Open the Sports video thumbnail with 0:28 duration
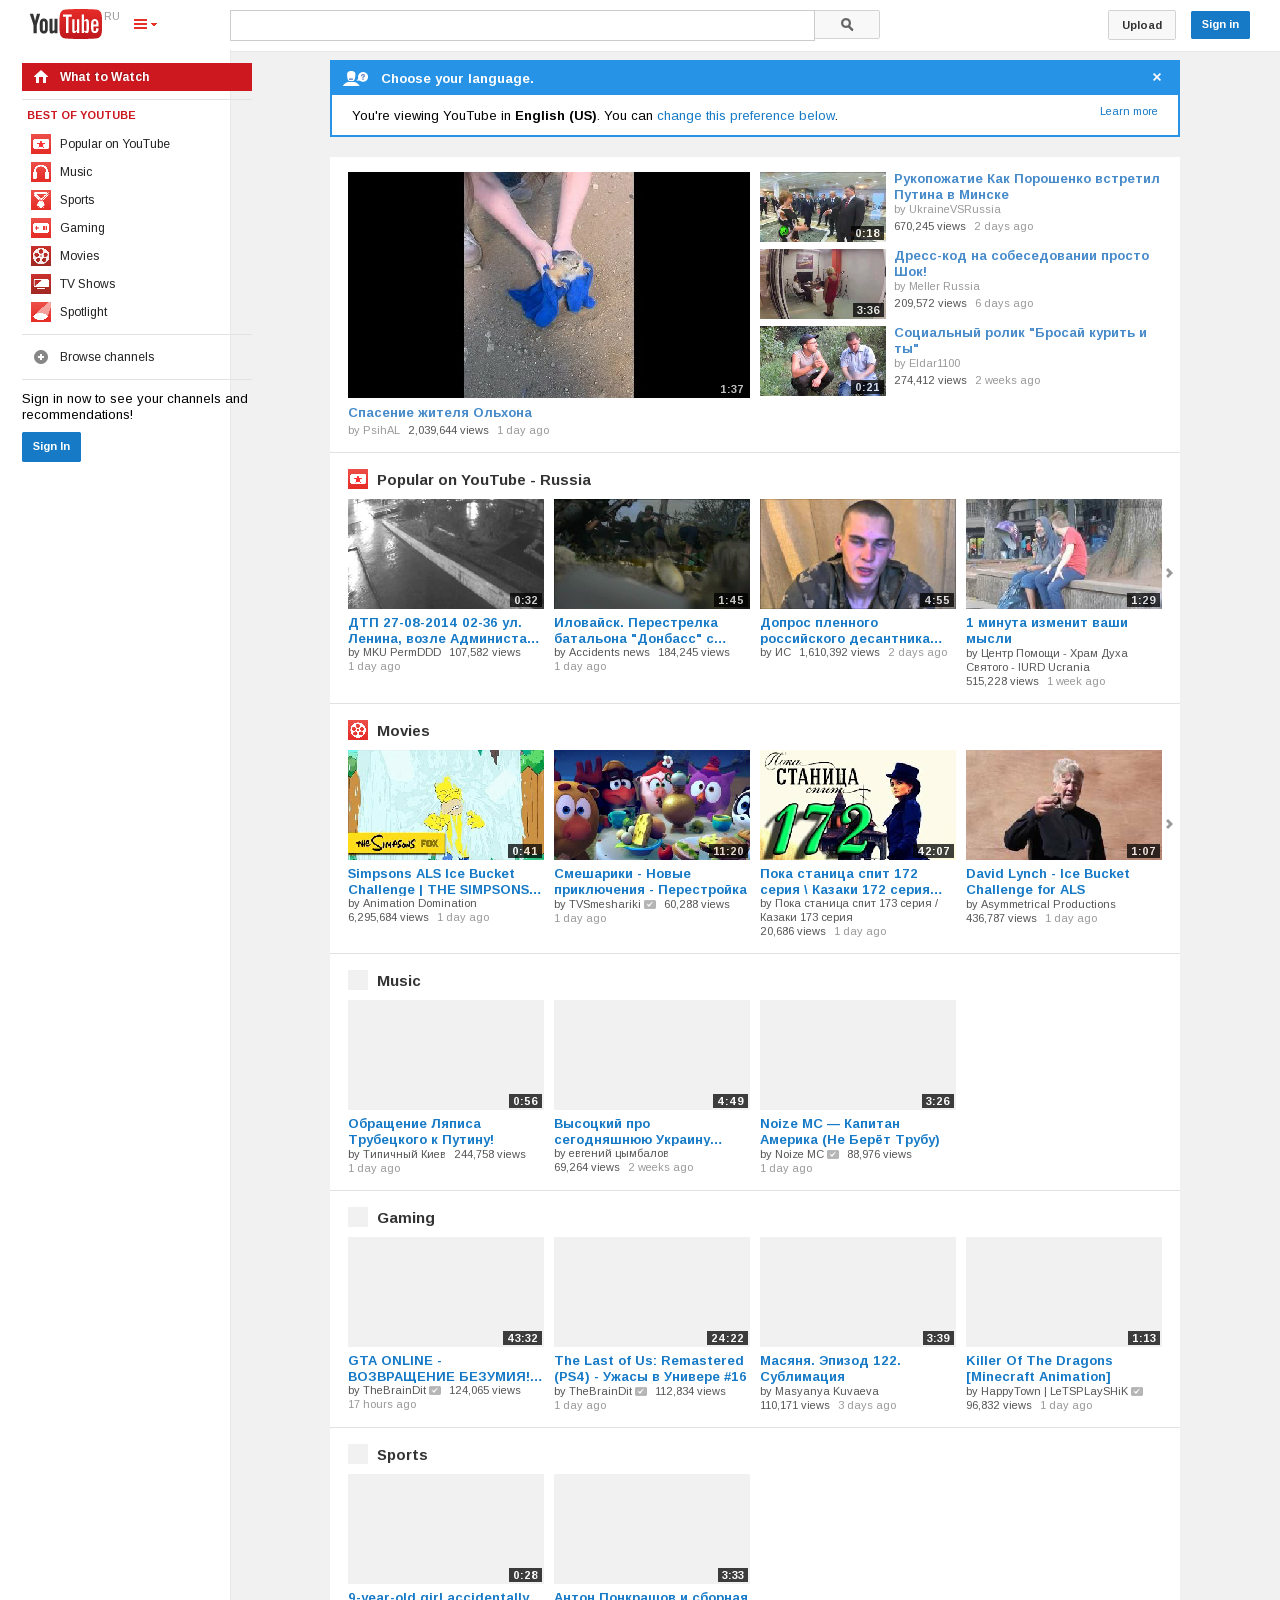Viewport: 1280px width, 1600px height. (446, 1529)
